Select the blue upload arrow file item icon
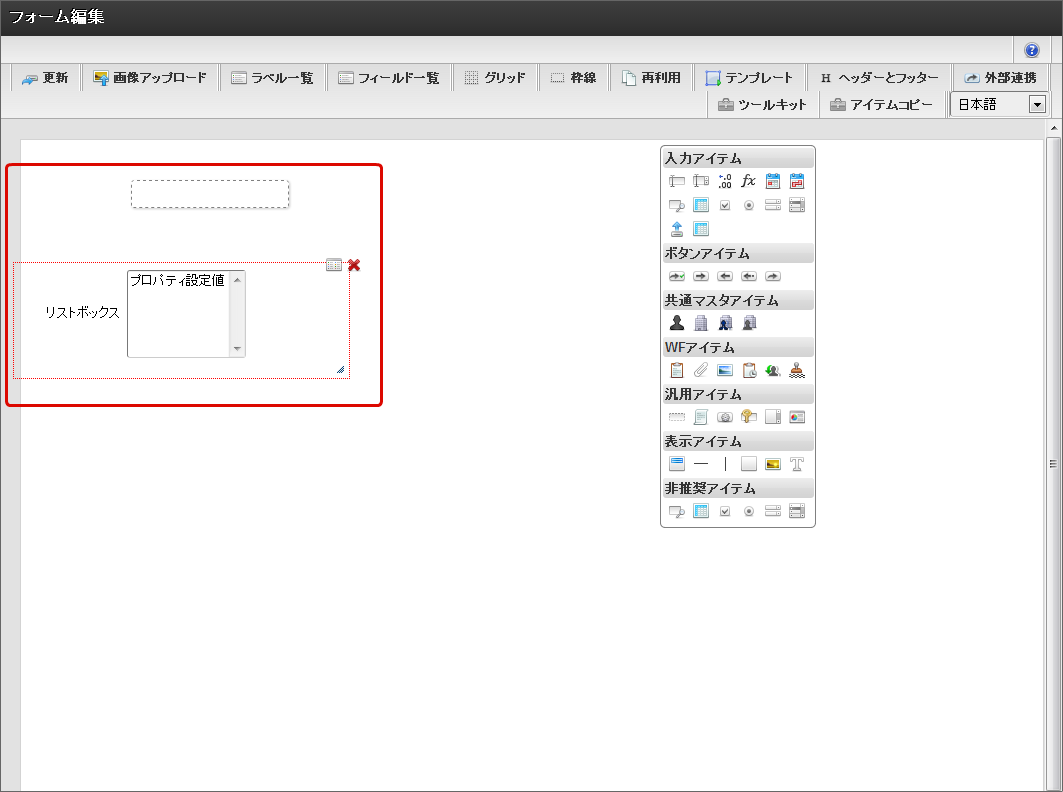Viewport: 1063px width, 792px height. (677, 229)
